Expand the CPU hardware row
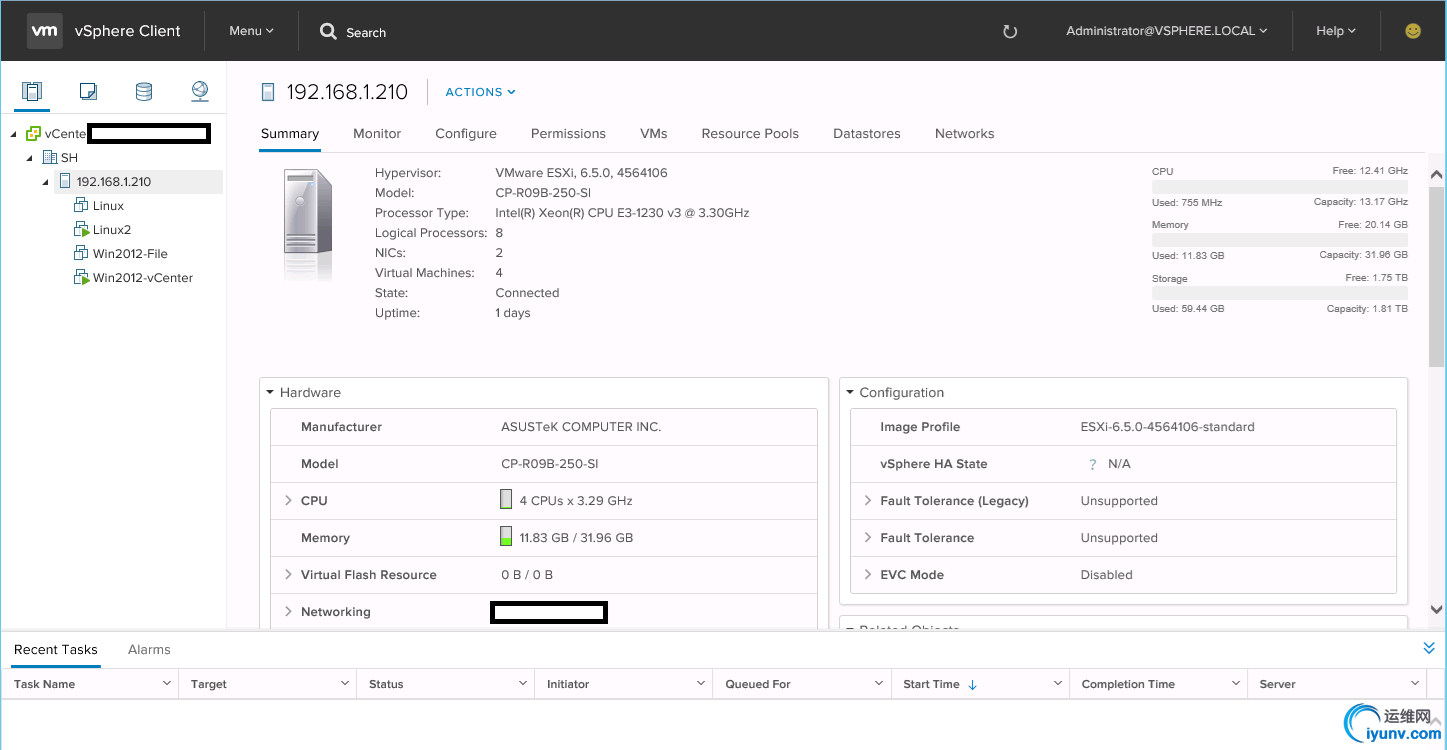Screen dimensions: 1447x750 [x=288, y=500]
